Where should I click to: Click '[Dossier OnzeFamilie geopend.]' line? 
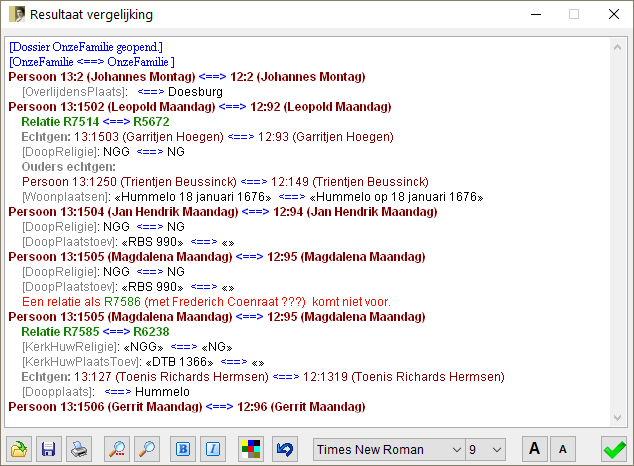86,47
